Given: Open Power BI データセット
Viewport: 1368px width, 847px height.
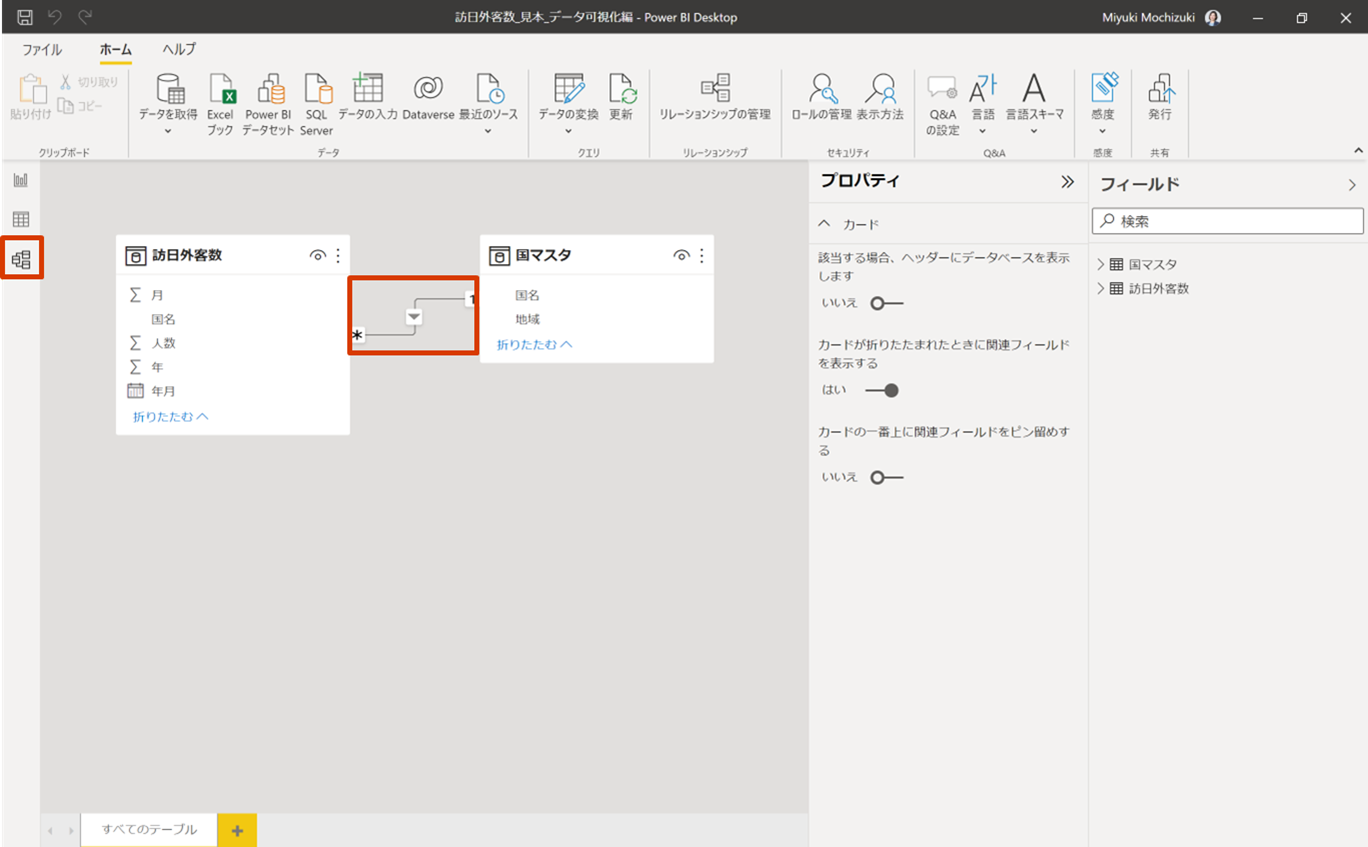Looking at the screenshot, I should pyautogui.click(x=268, y=104).
